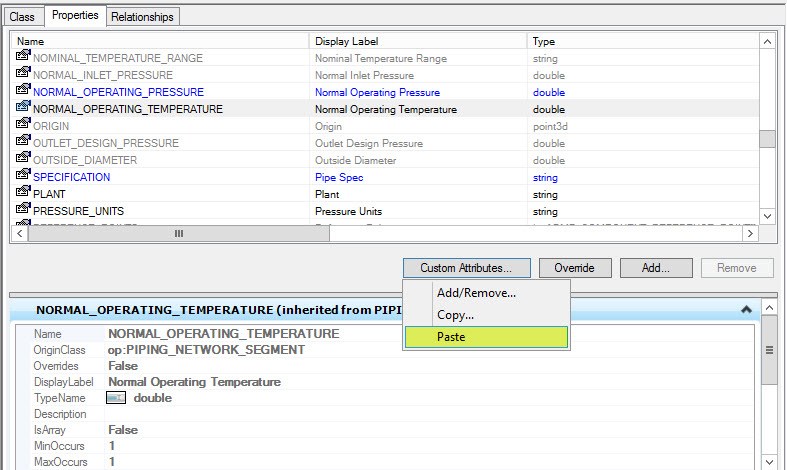Click the 'Nominal Temperature Range' display label cell
This screenshot has height=470, width=787.
coord(381,58)
